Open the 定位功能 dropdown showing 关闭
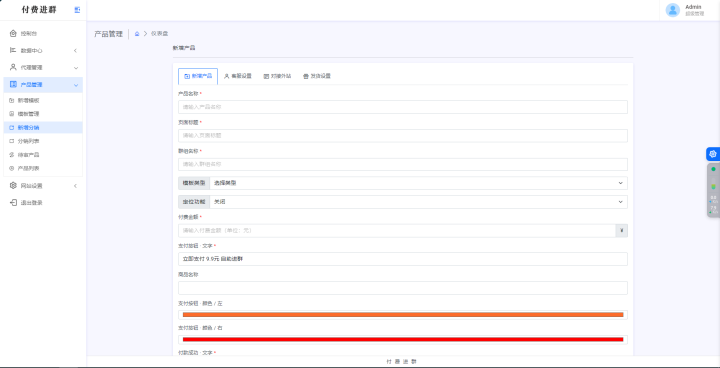 point(418,202)
